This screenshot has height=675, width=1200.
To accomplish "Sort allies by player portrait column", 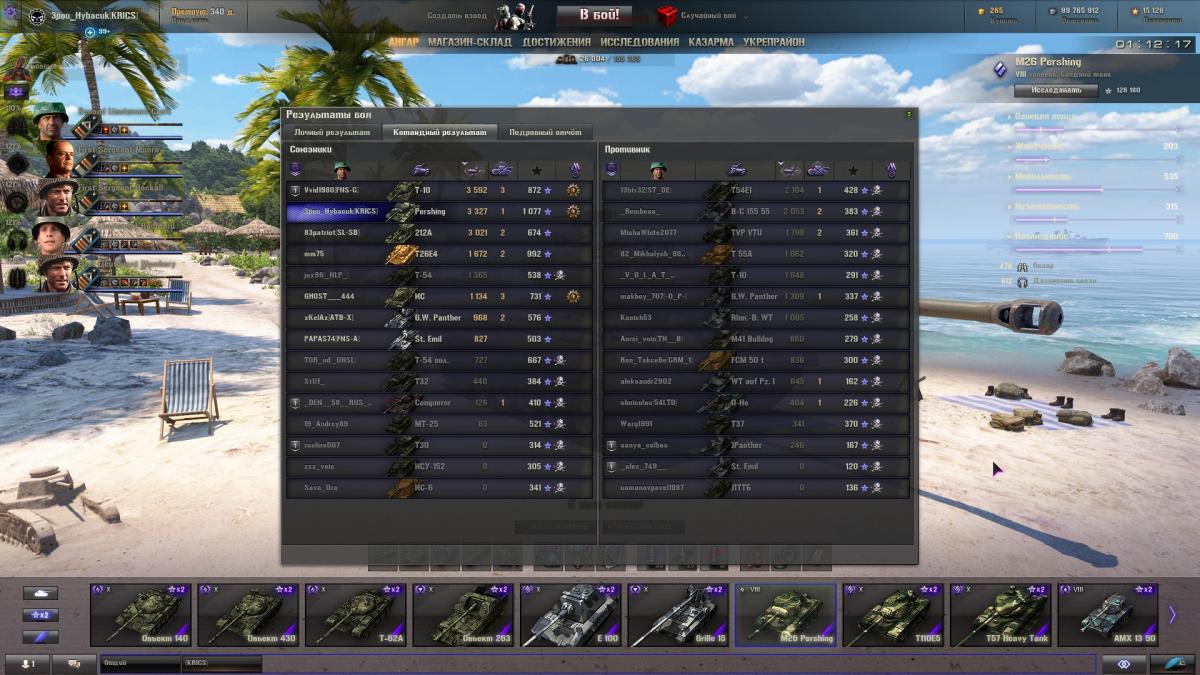I will point(342,170).
